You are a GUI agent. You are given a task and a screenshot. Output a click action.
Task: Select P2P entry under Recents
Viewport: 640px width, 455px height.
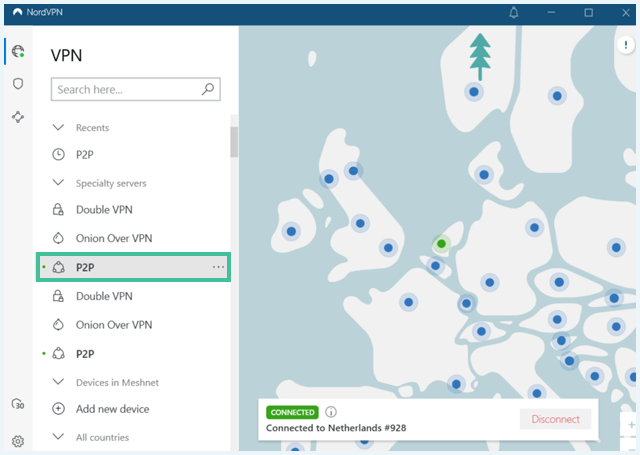click(133, 155)
